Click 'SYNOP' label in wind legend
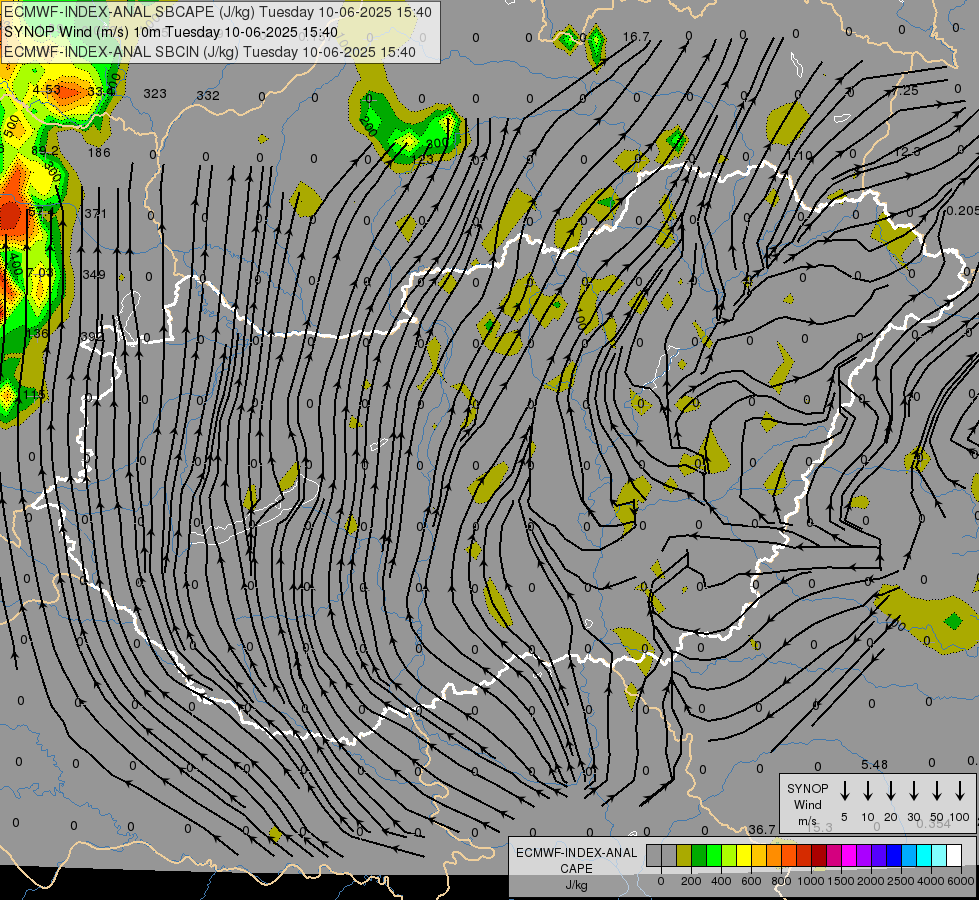 (x=807, y=788)
